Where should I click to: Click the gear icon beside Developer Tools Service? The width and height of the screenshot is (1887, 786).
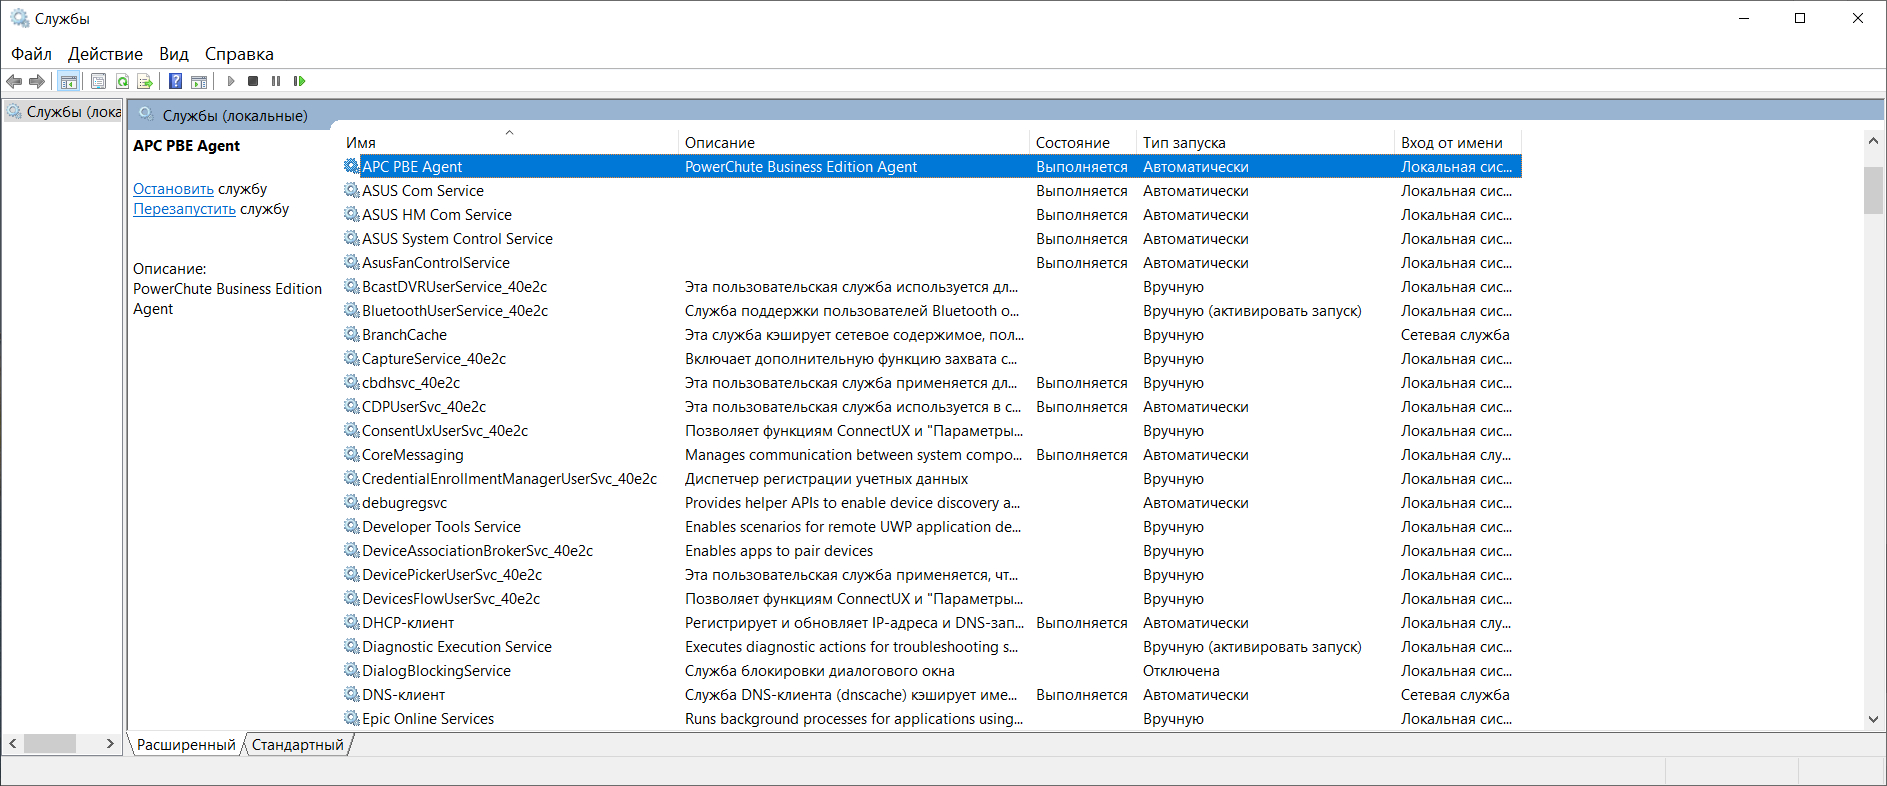tap(352, 526)
